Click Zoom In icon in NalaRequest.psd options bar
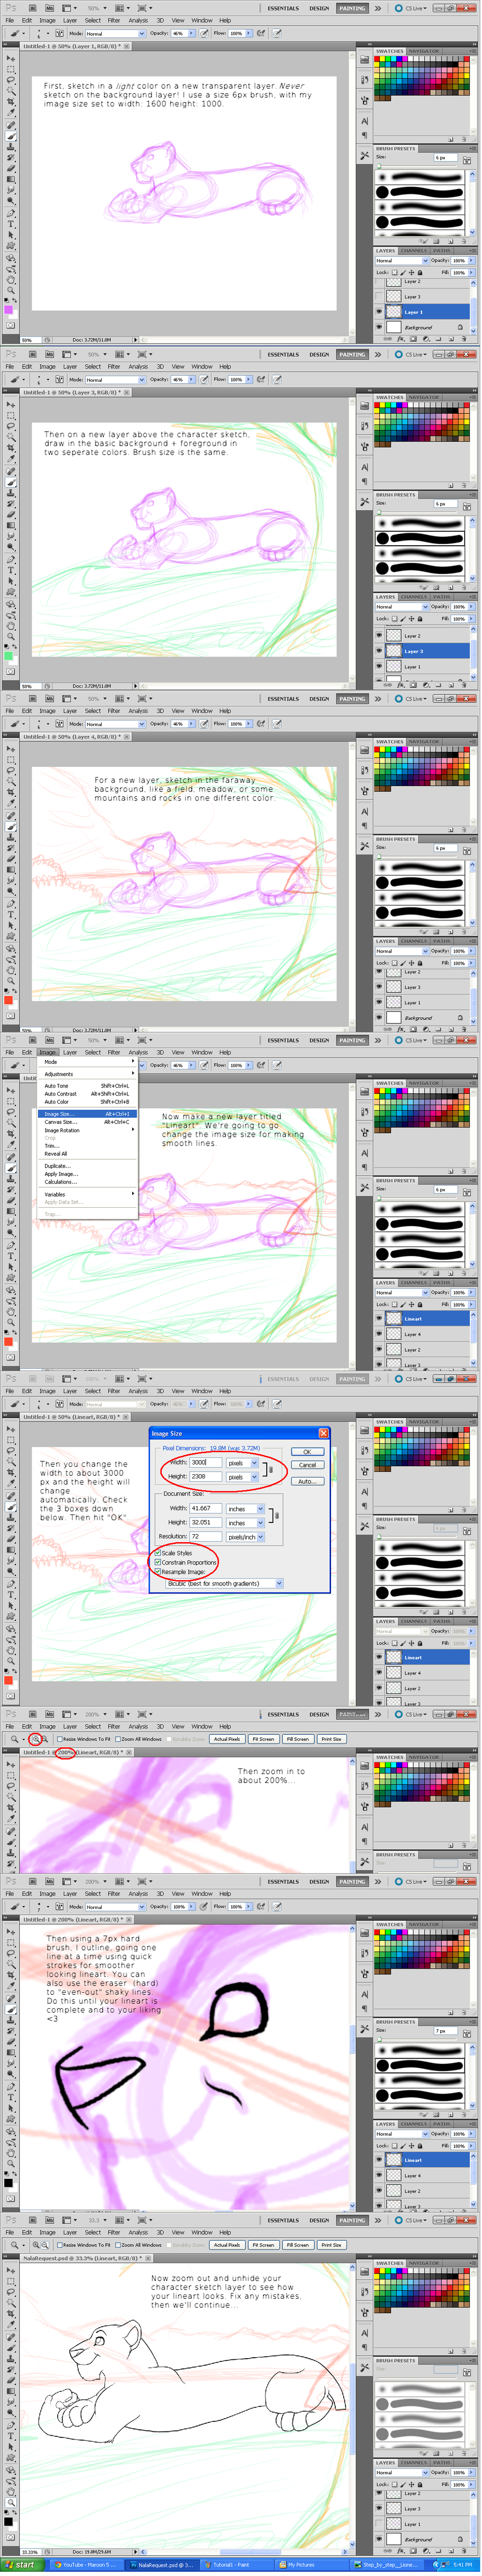 pyautogui.click(x=35, y=2244)
